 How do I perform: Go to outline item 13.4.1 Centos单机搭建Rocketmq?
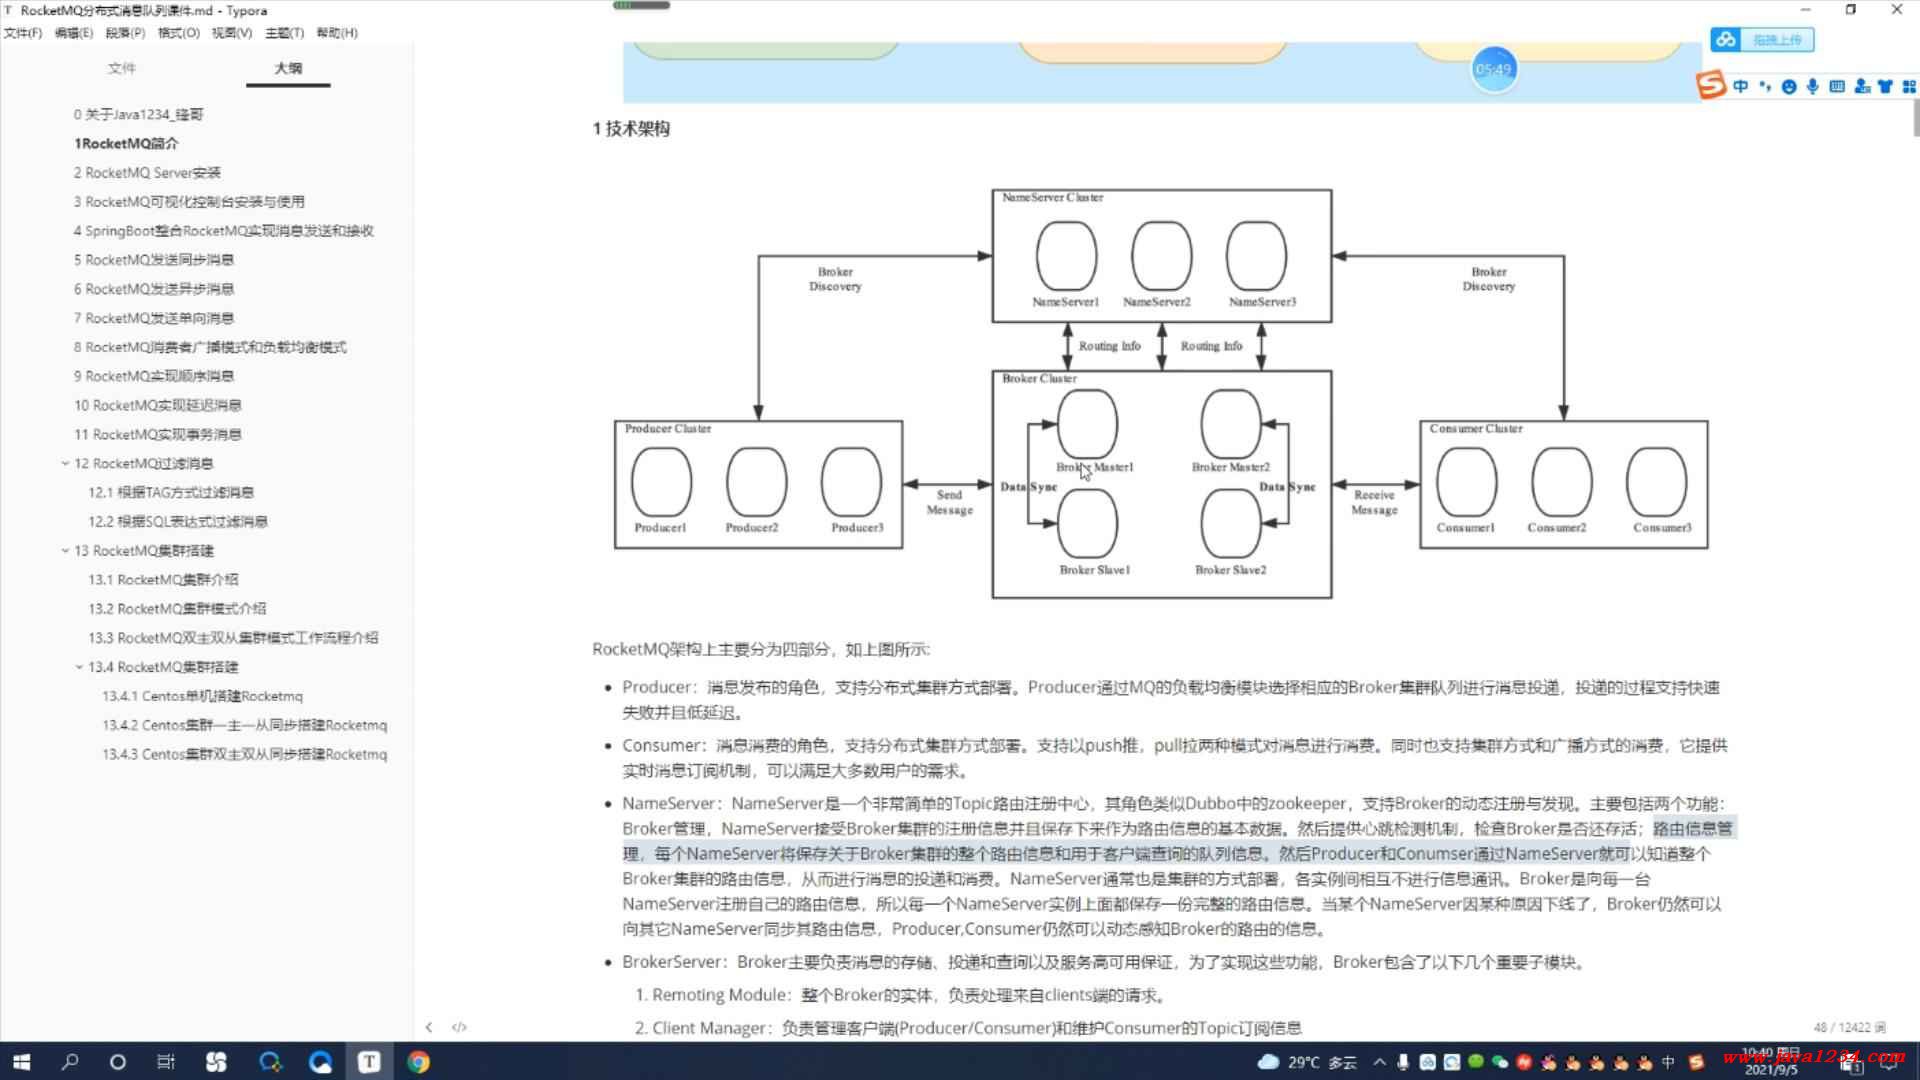coord(202,696)
